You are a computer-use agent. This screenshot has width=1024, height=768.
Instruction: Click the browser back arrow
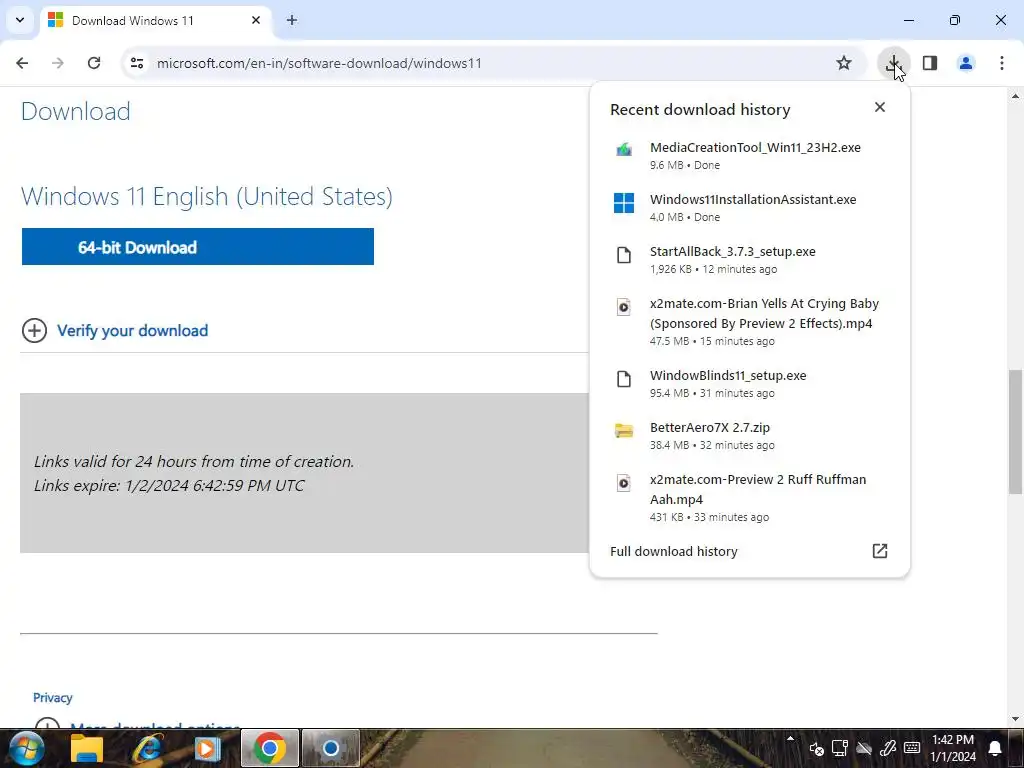point(22,63)
